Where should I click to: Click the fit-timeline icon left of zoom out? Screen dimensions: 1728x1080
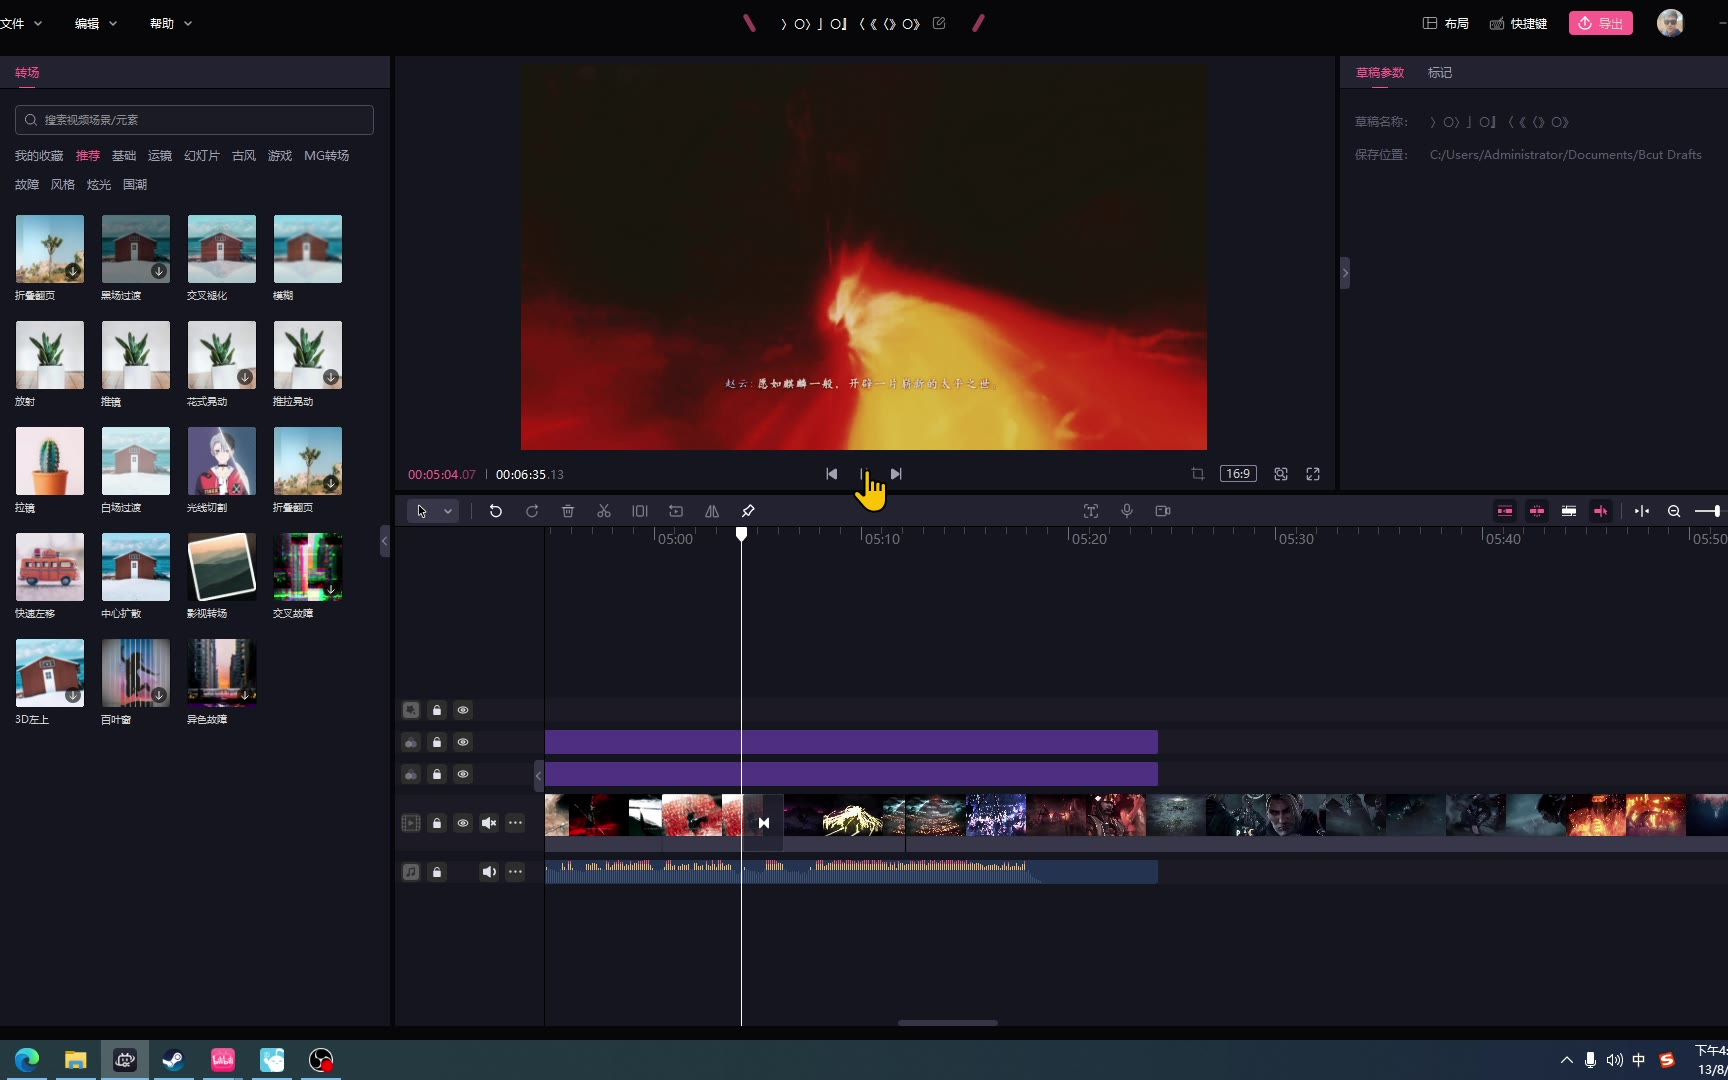(1642, 511)
